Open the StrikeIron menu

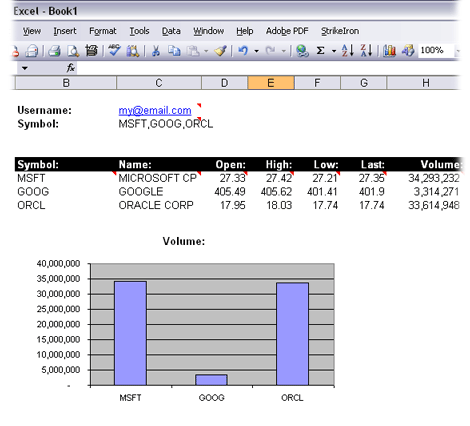pos(340,31)
